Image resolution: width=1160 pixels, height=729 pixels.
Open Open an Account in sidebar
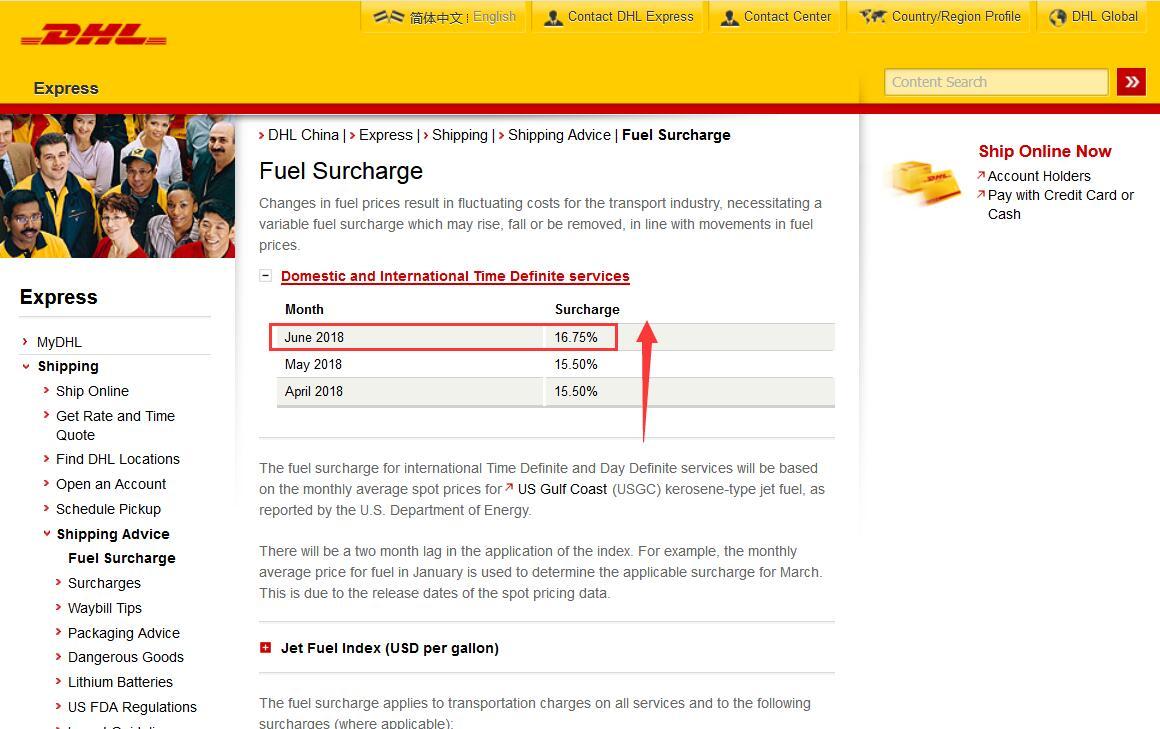[x=111, y=484]
